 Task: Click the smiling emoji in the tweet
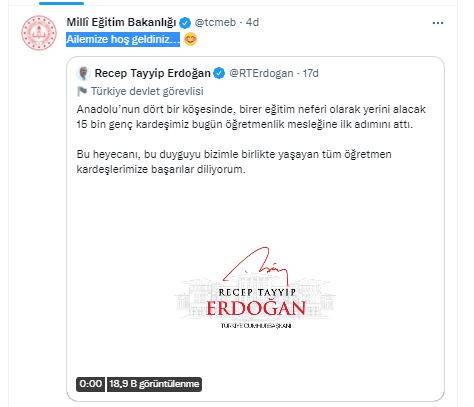click(190, 39)
